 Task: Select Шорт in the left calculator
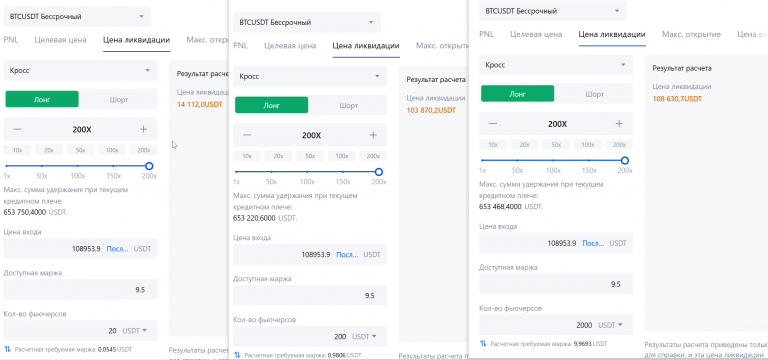coord(119,99)
